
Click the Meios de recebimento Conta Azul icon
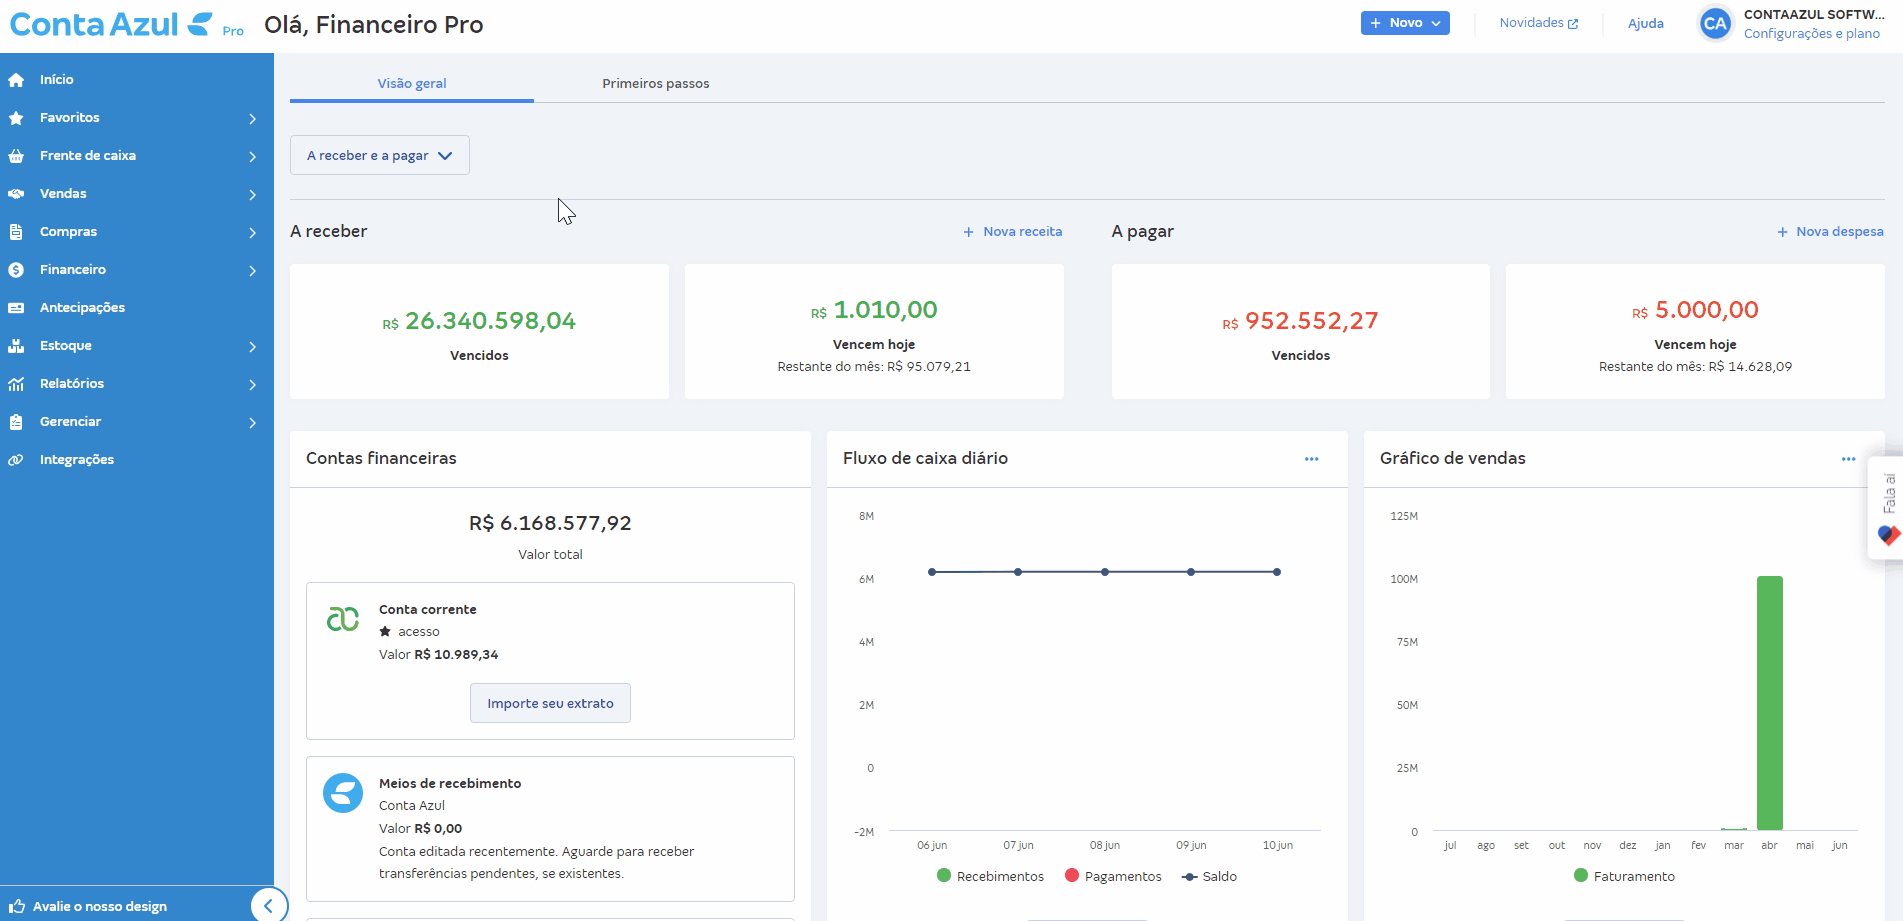pyautogui.click(x=343, y=793)
